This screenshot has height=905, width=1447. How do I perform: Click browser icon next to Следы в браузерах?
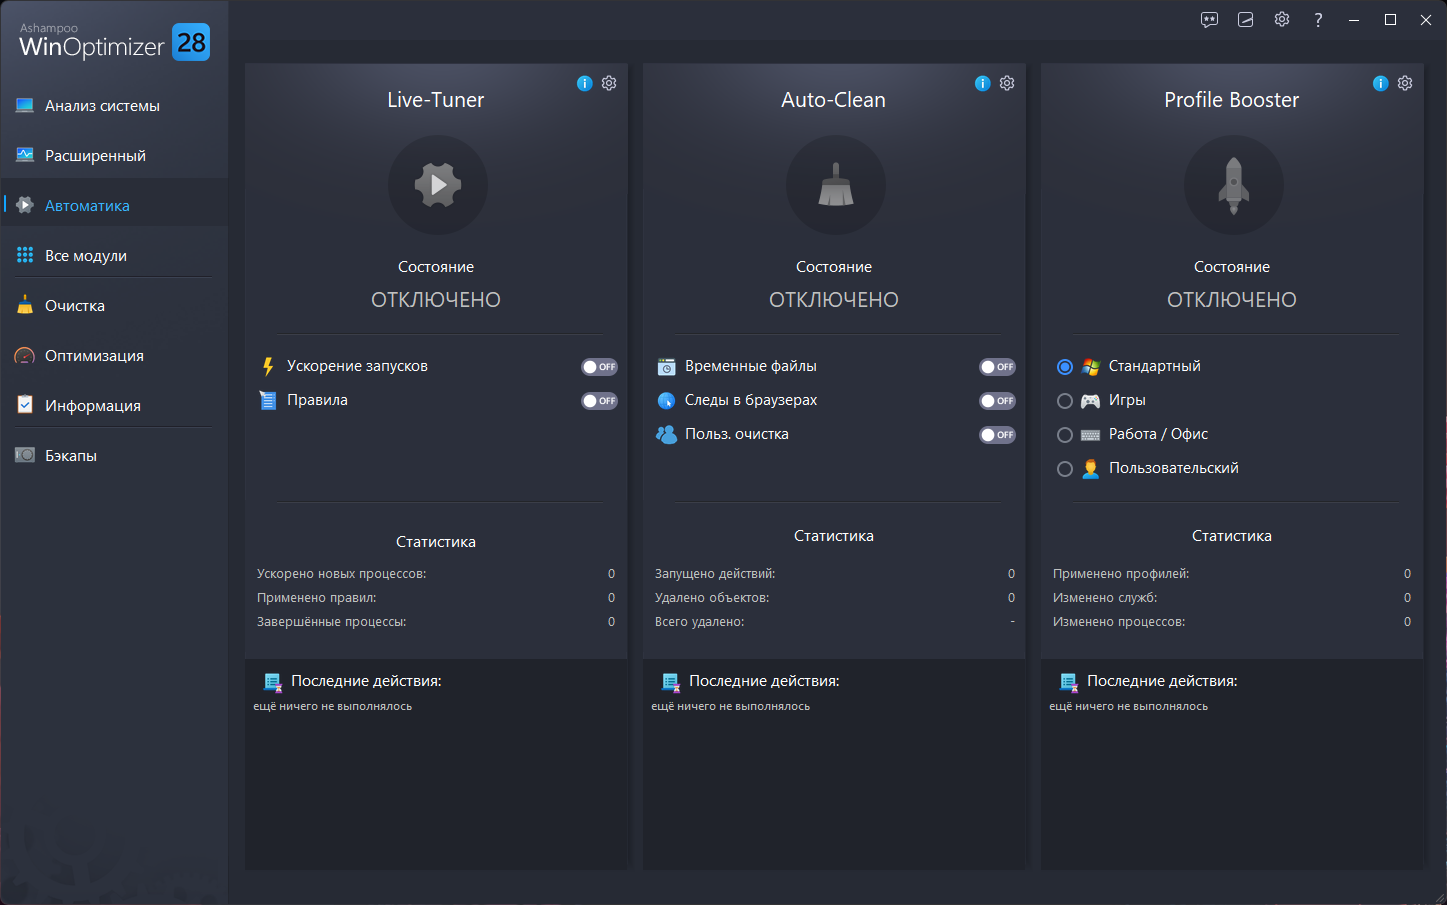[x=667, y=401]
